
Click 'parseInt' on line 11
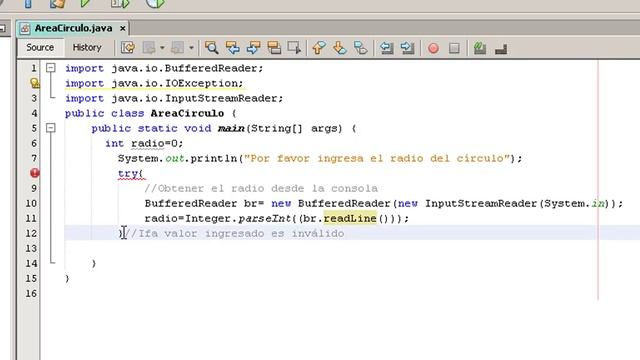point(265,219)
